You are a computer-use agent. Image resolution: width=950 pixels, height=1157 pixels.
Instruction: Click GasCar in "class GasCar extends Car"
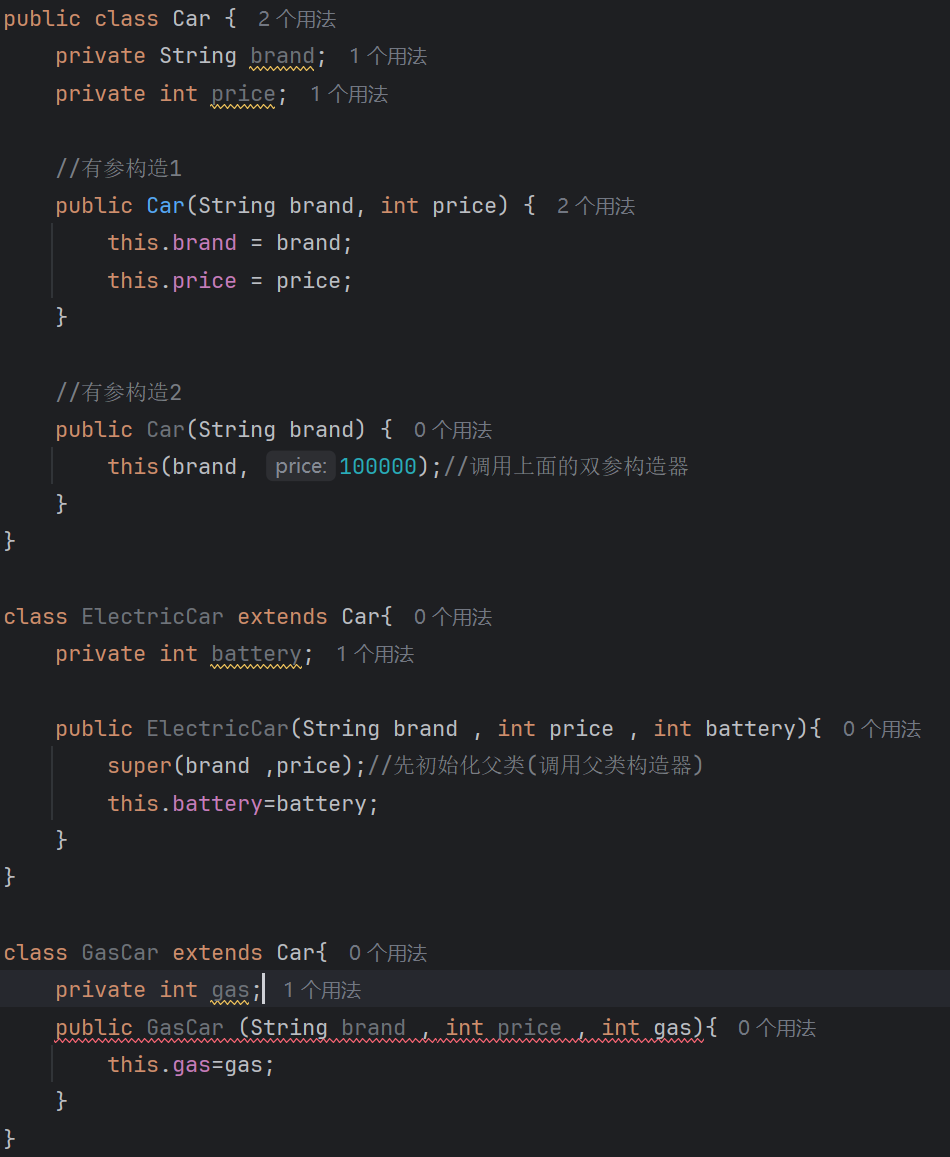120,953
